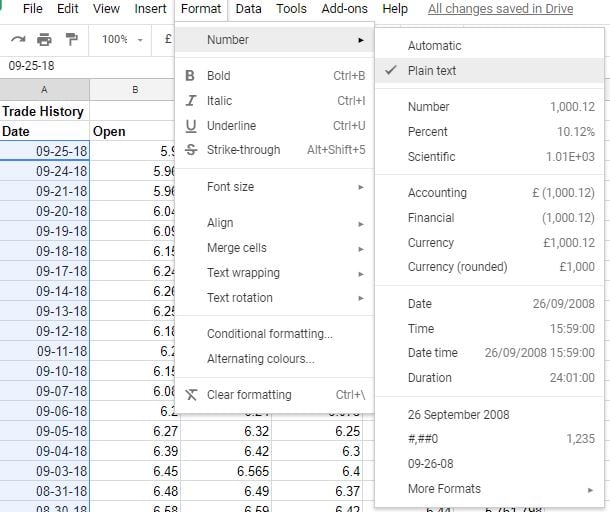Select the checked Plain text format
This screenshot has height=512, width=610.
[432, 71]
